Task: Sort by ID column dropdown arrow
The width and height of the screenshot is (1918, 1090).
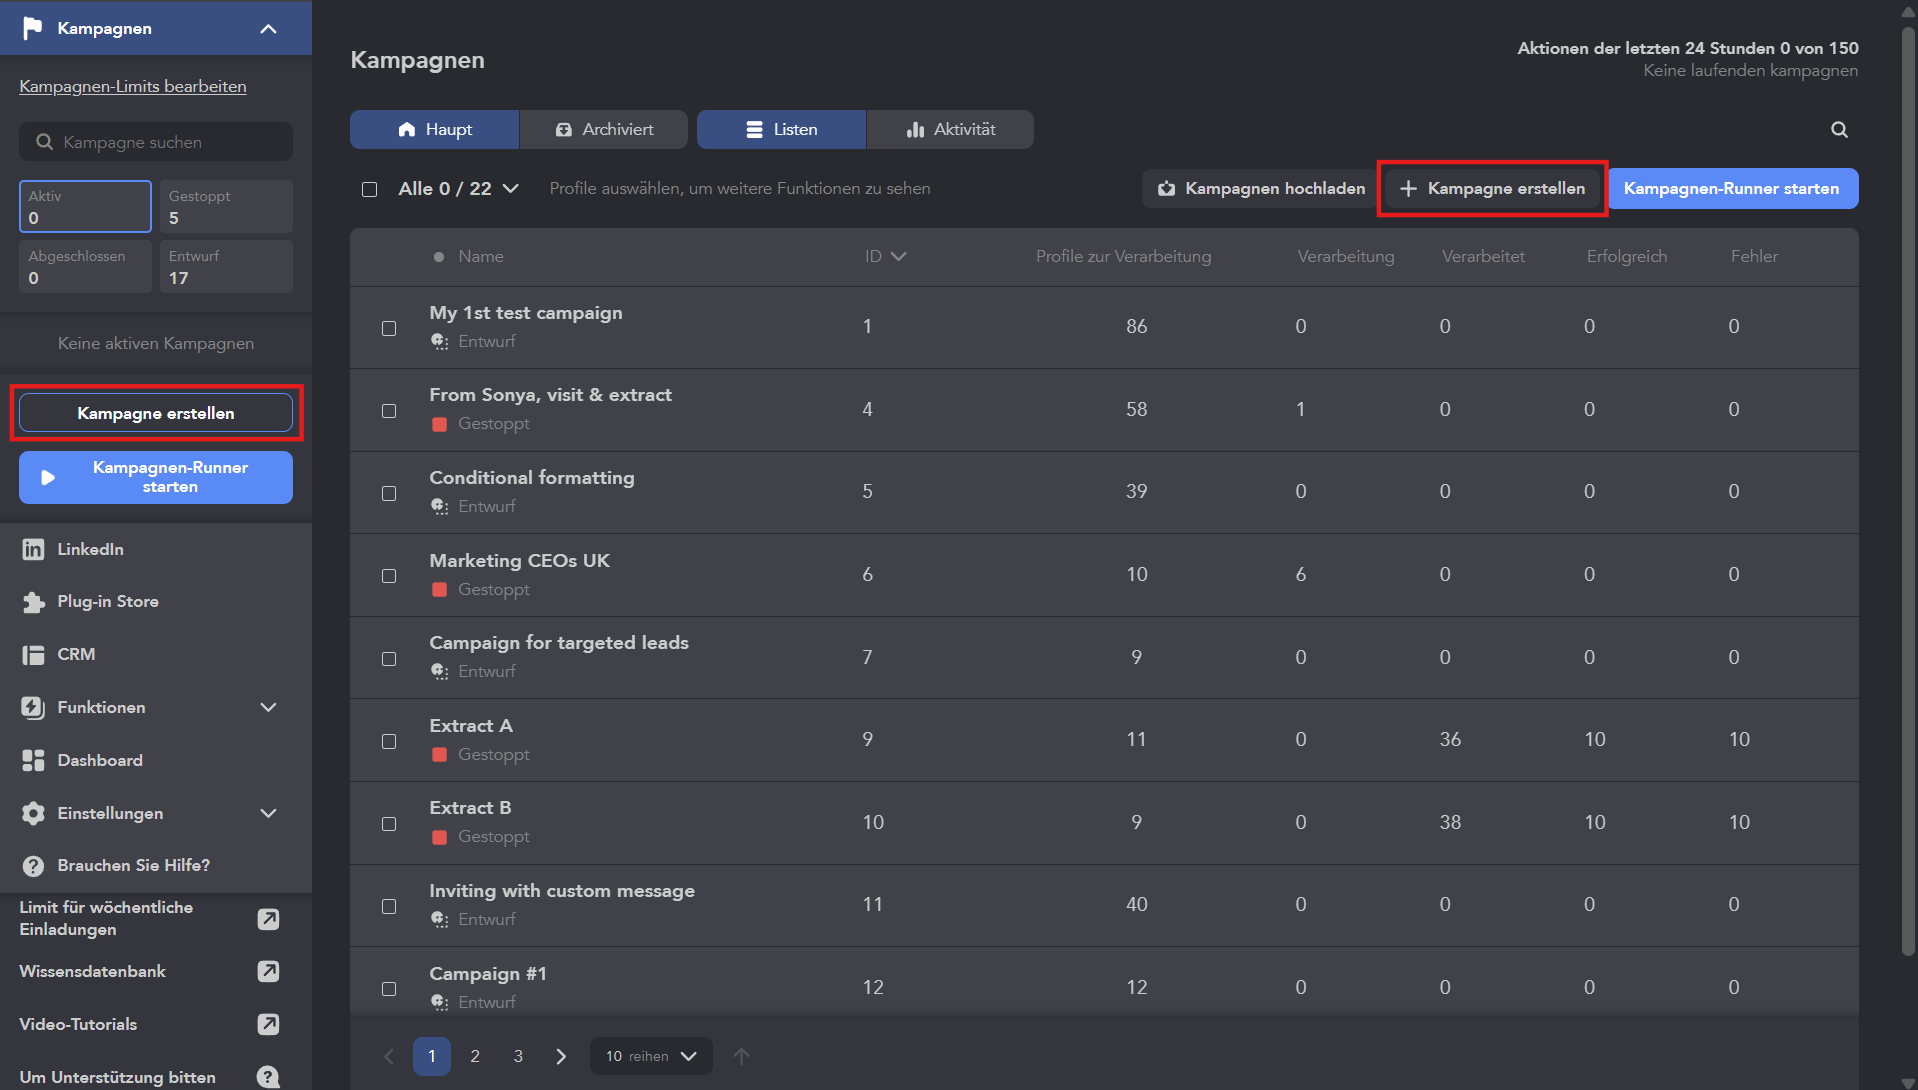Action: 898,257
